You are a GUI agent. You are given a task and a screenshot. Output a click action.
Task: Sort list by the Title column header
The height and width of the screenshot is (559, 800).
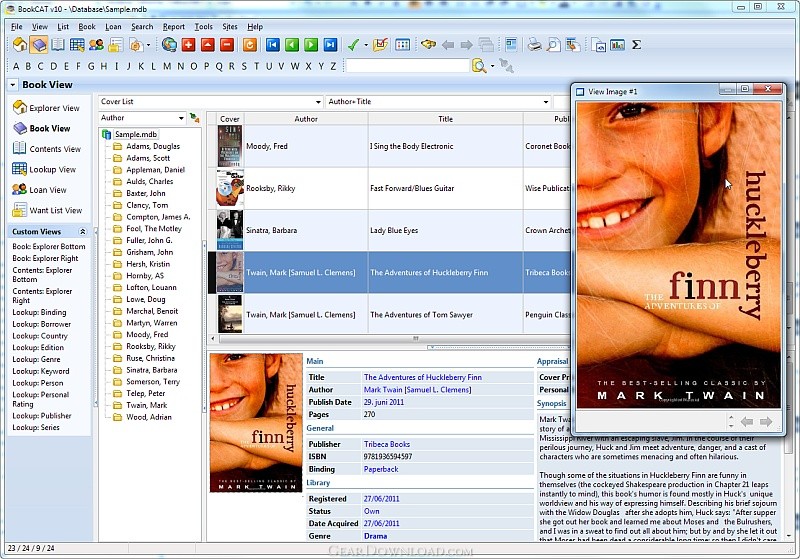445,119
